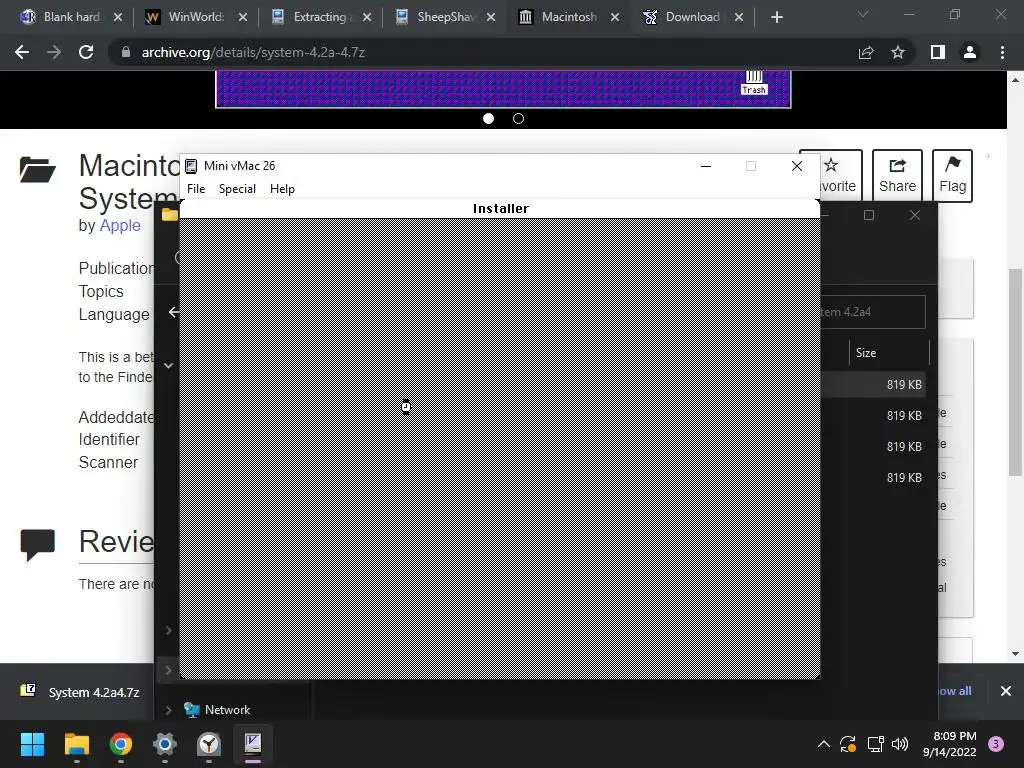1024x768 pixels.
Task: Open Chrome side panel
Action: pos(938,52)
